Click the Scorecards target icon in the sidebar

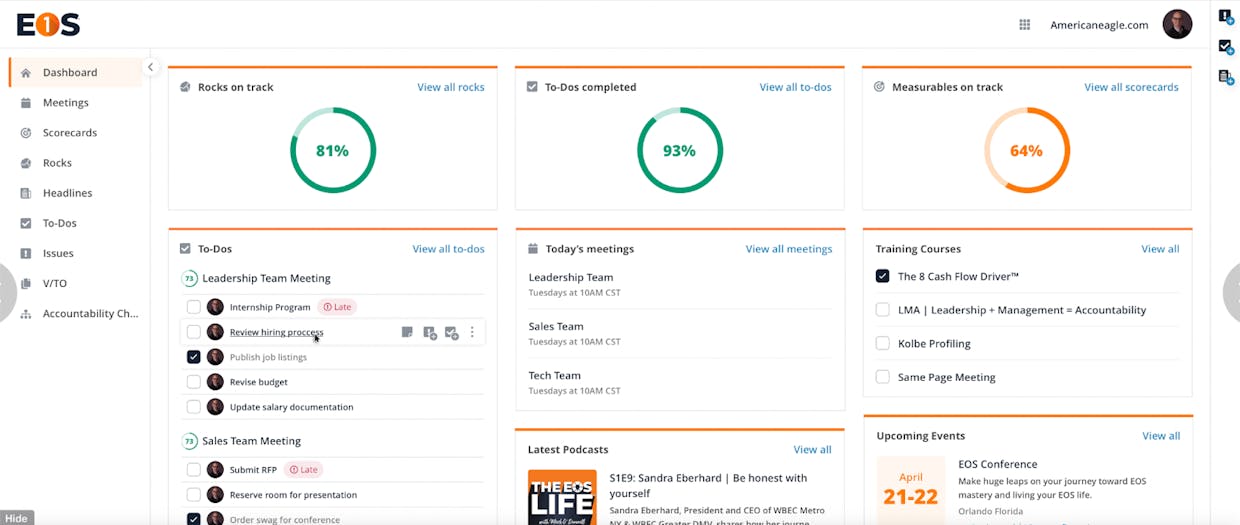tap(26, 133)
